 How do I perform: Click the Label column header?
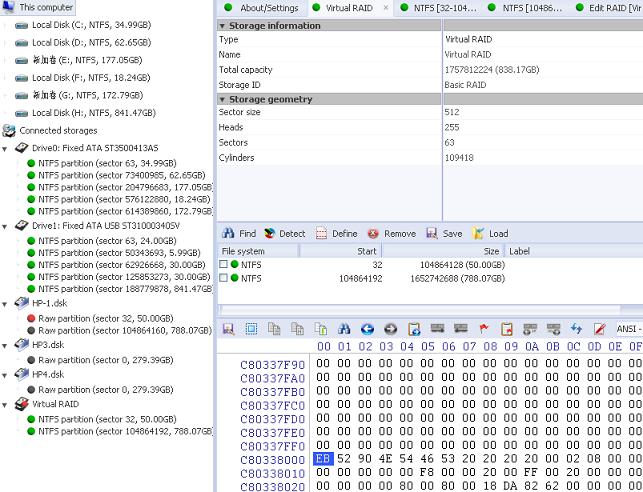pyautogui.click(x=573, y=251)
